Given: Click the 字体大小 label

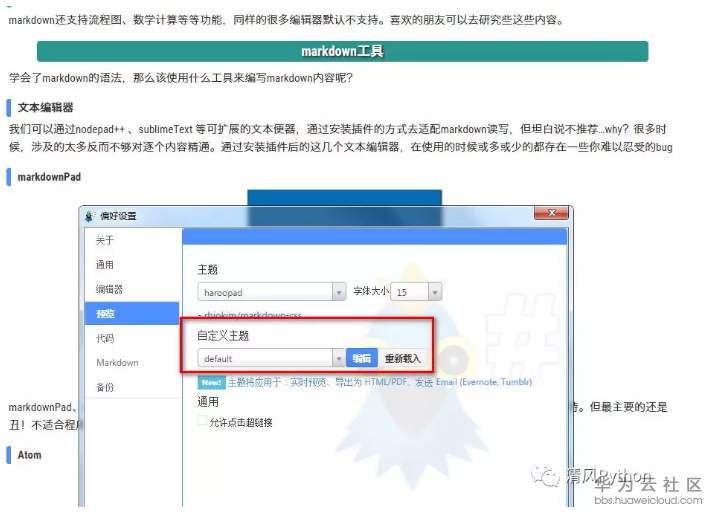Looking at the screenshot, I should [371, 291].
